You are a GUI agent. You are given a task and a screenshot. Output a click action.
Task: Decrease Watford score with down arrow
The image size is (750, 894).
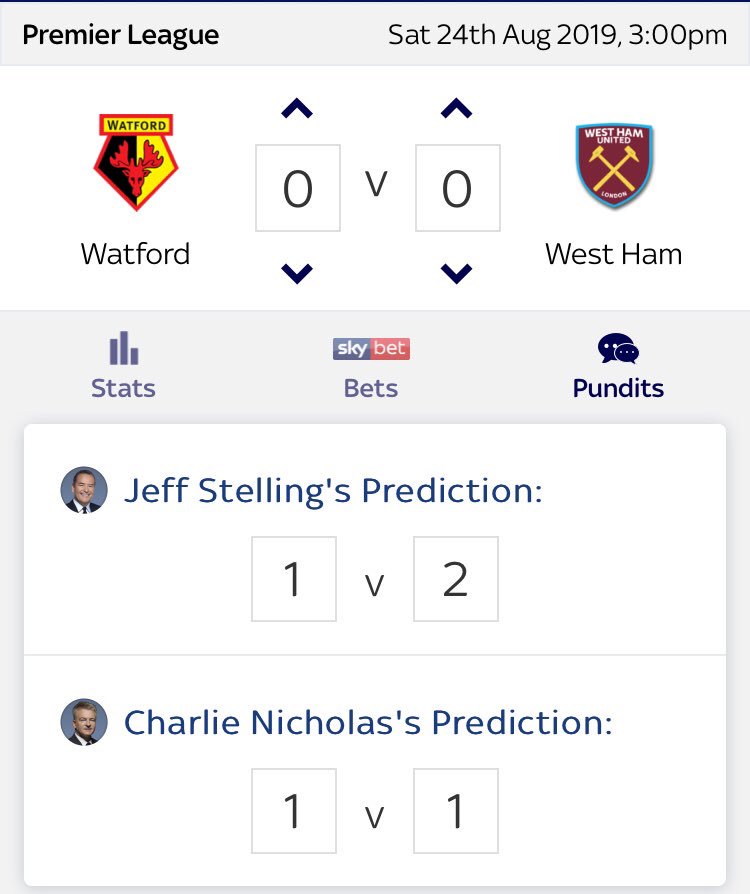(297, 274)
